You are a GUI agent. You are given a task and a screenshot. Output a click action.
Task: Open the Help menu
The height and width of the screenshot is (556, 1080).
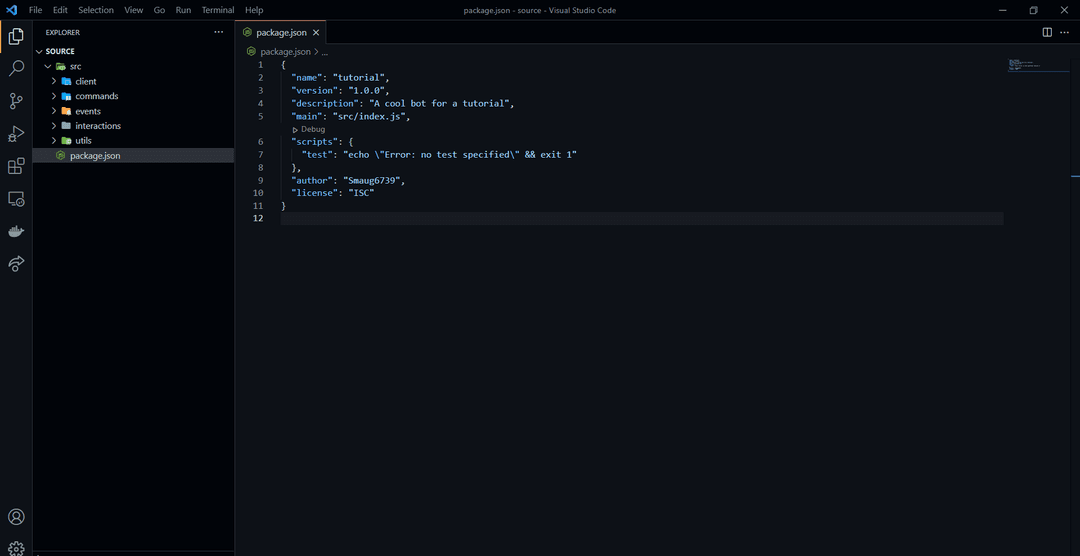pos(254,10)
